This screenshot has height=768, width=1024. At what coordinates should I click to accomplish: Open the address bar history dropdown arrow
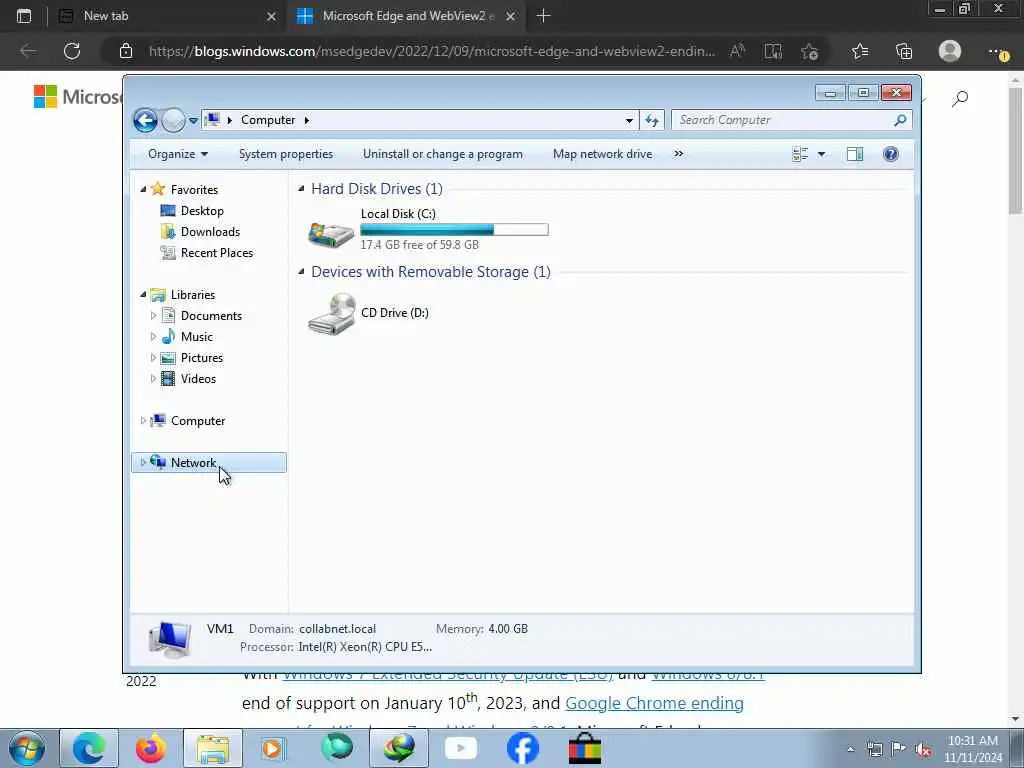pyautogui.click(x=629, y=120)
